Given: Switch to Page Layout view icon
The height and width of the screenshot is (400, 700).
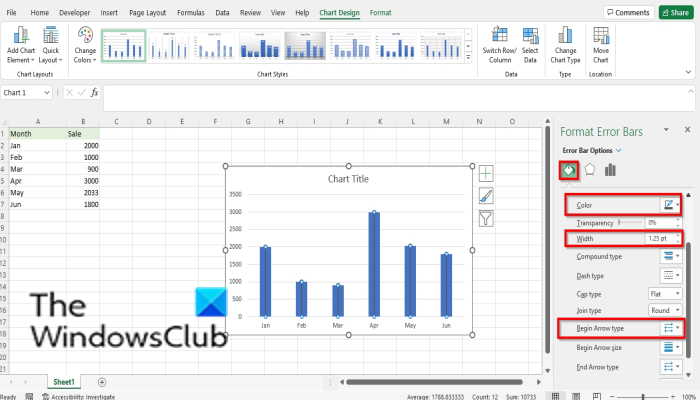Looking at the screenshot, I should 576,396.
